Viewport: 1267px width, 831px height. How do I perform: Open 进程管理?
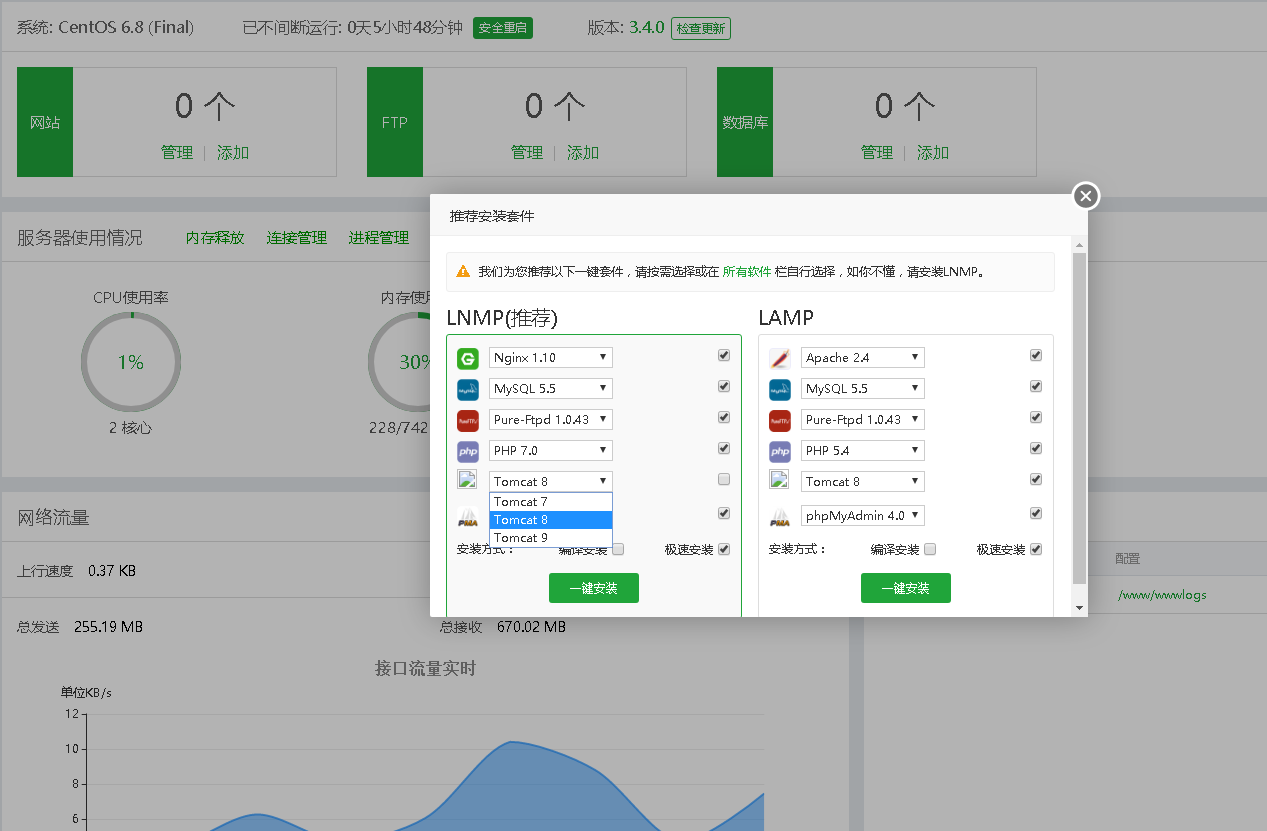click(x=379, y=238)
